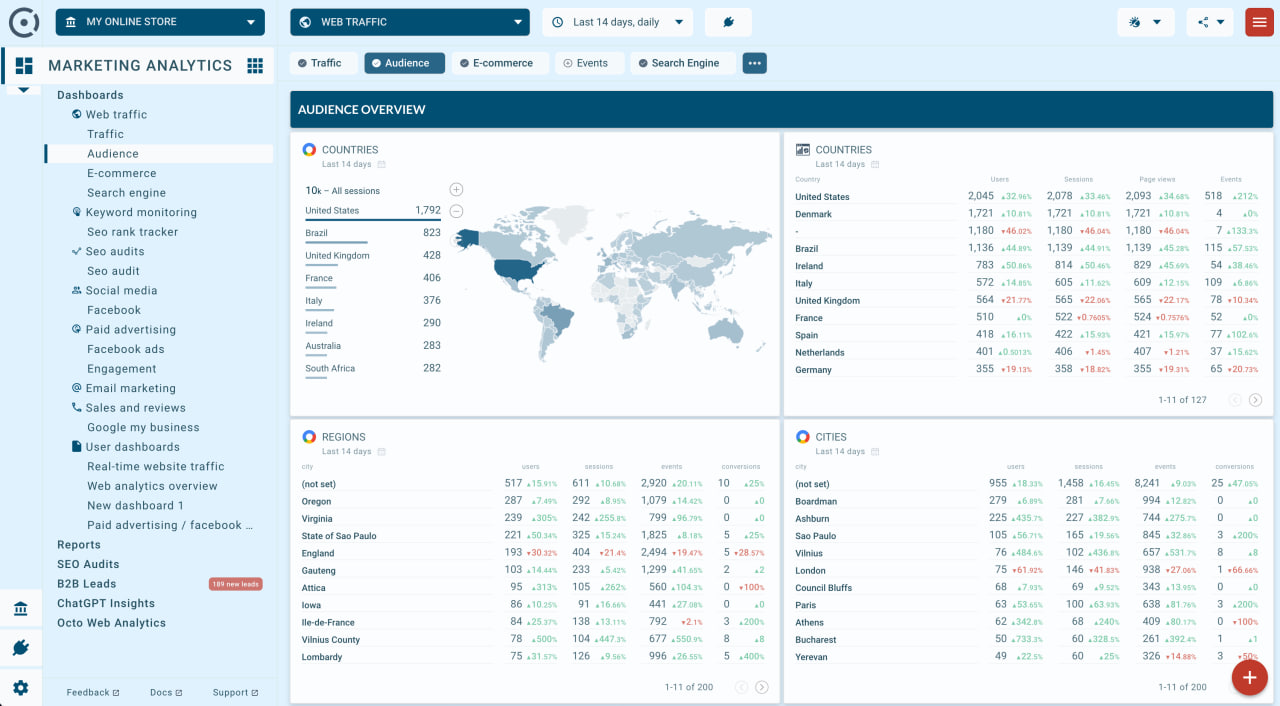Go to previous page in Countries table
The height and width of the screenshot is (706, 1280).
pyautogui.click(x=1234, y=400)
